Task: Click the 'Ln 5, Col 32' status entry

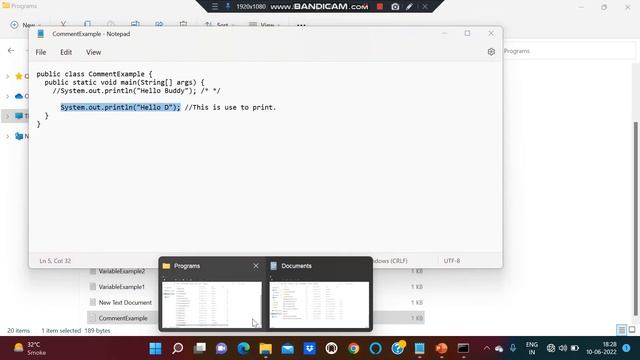Action: (55, 261)
